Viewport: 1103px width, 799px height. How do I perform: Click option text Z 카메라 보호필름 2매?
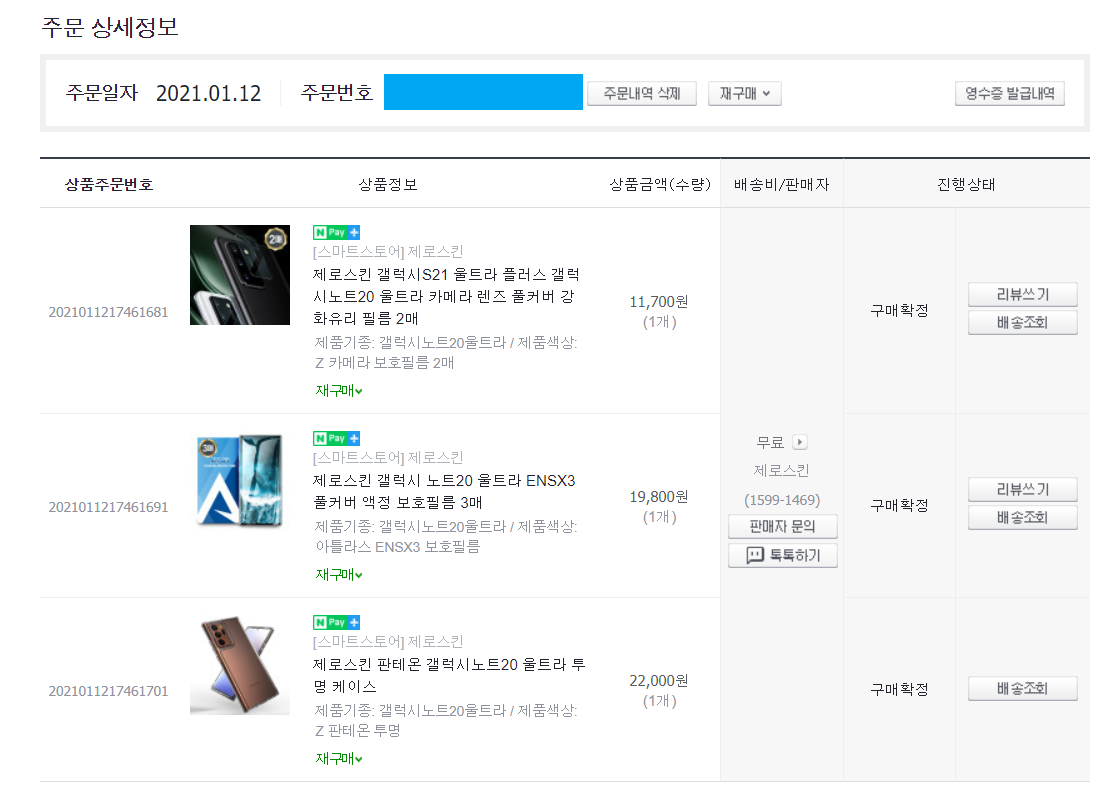click(x=385, y=363)
